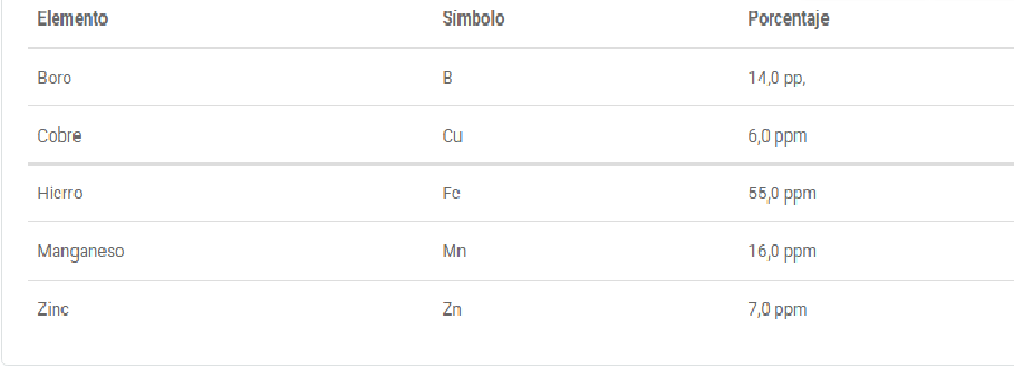Click the Simbolo column header
The width and height of the screenshot is (1018, 368).
(x=473, y=19)
